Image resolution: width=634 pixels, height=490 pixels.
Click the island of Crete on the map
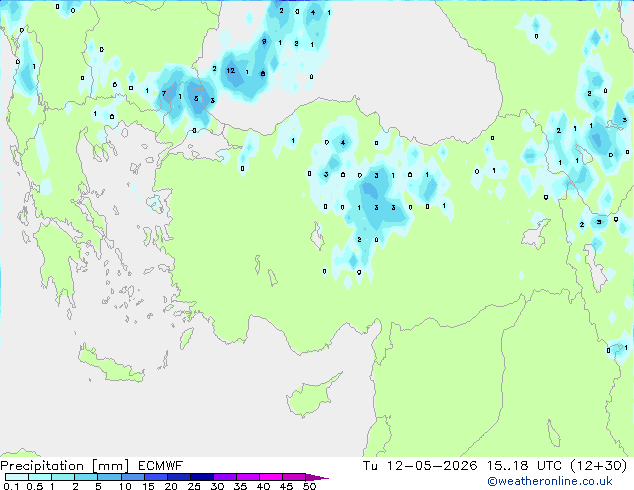(x=111, y=365)
